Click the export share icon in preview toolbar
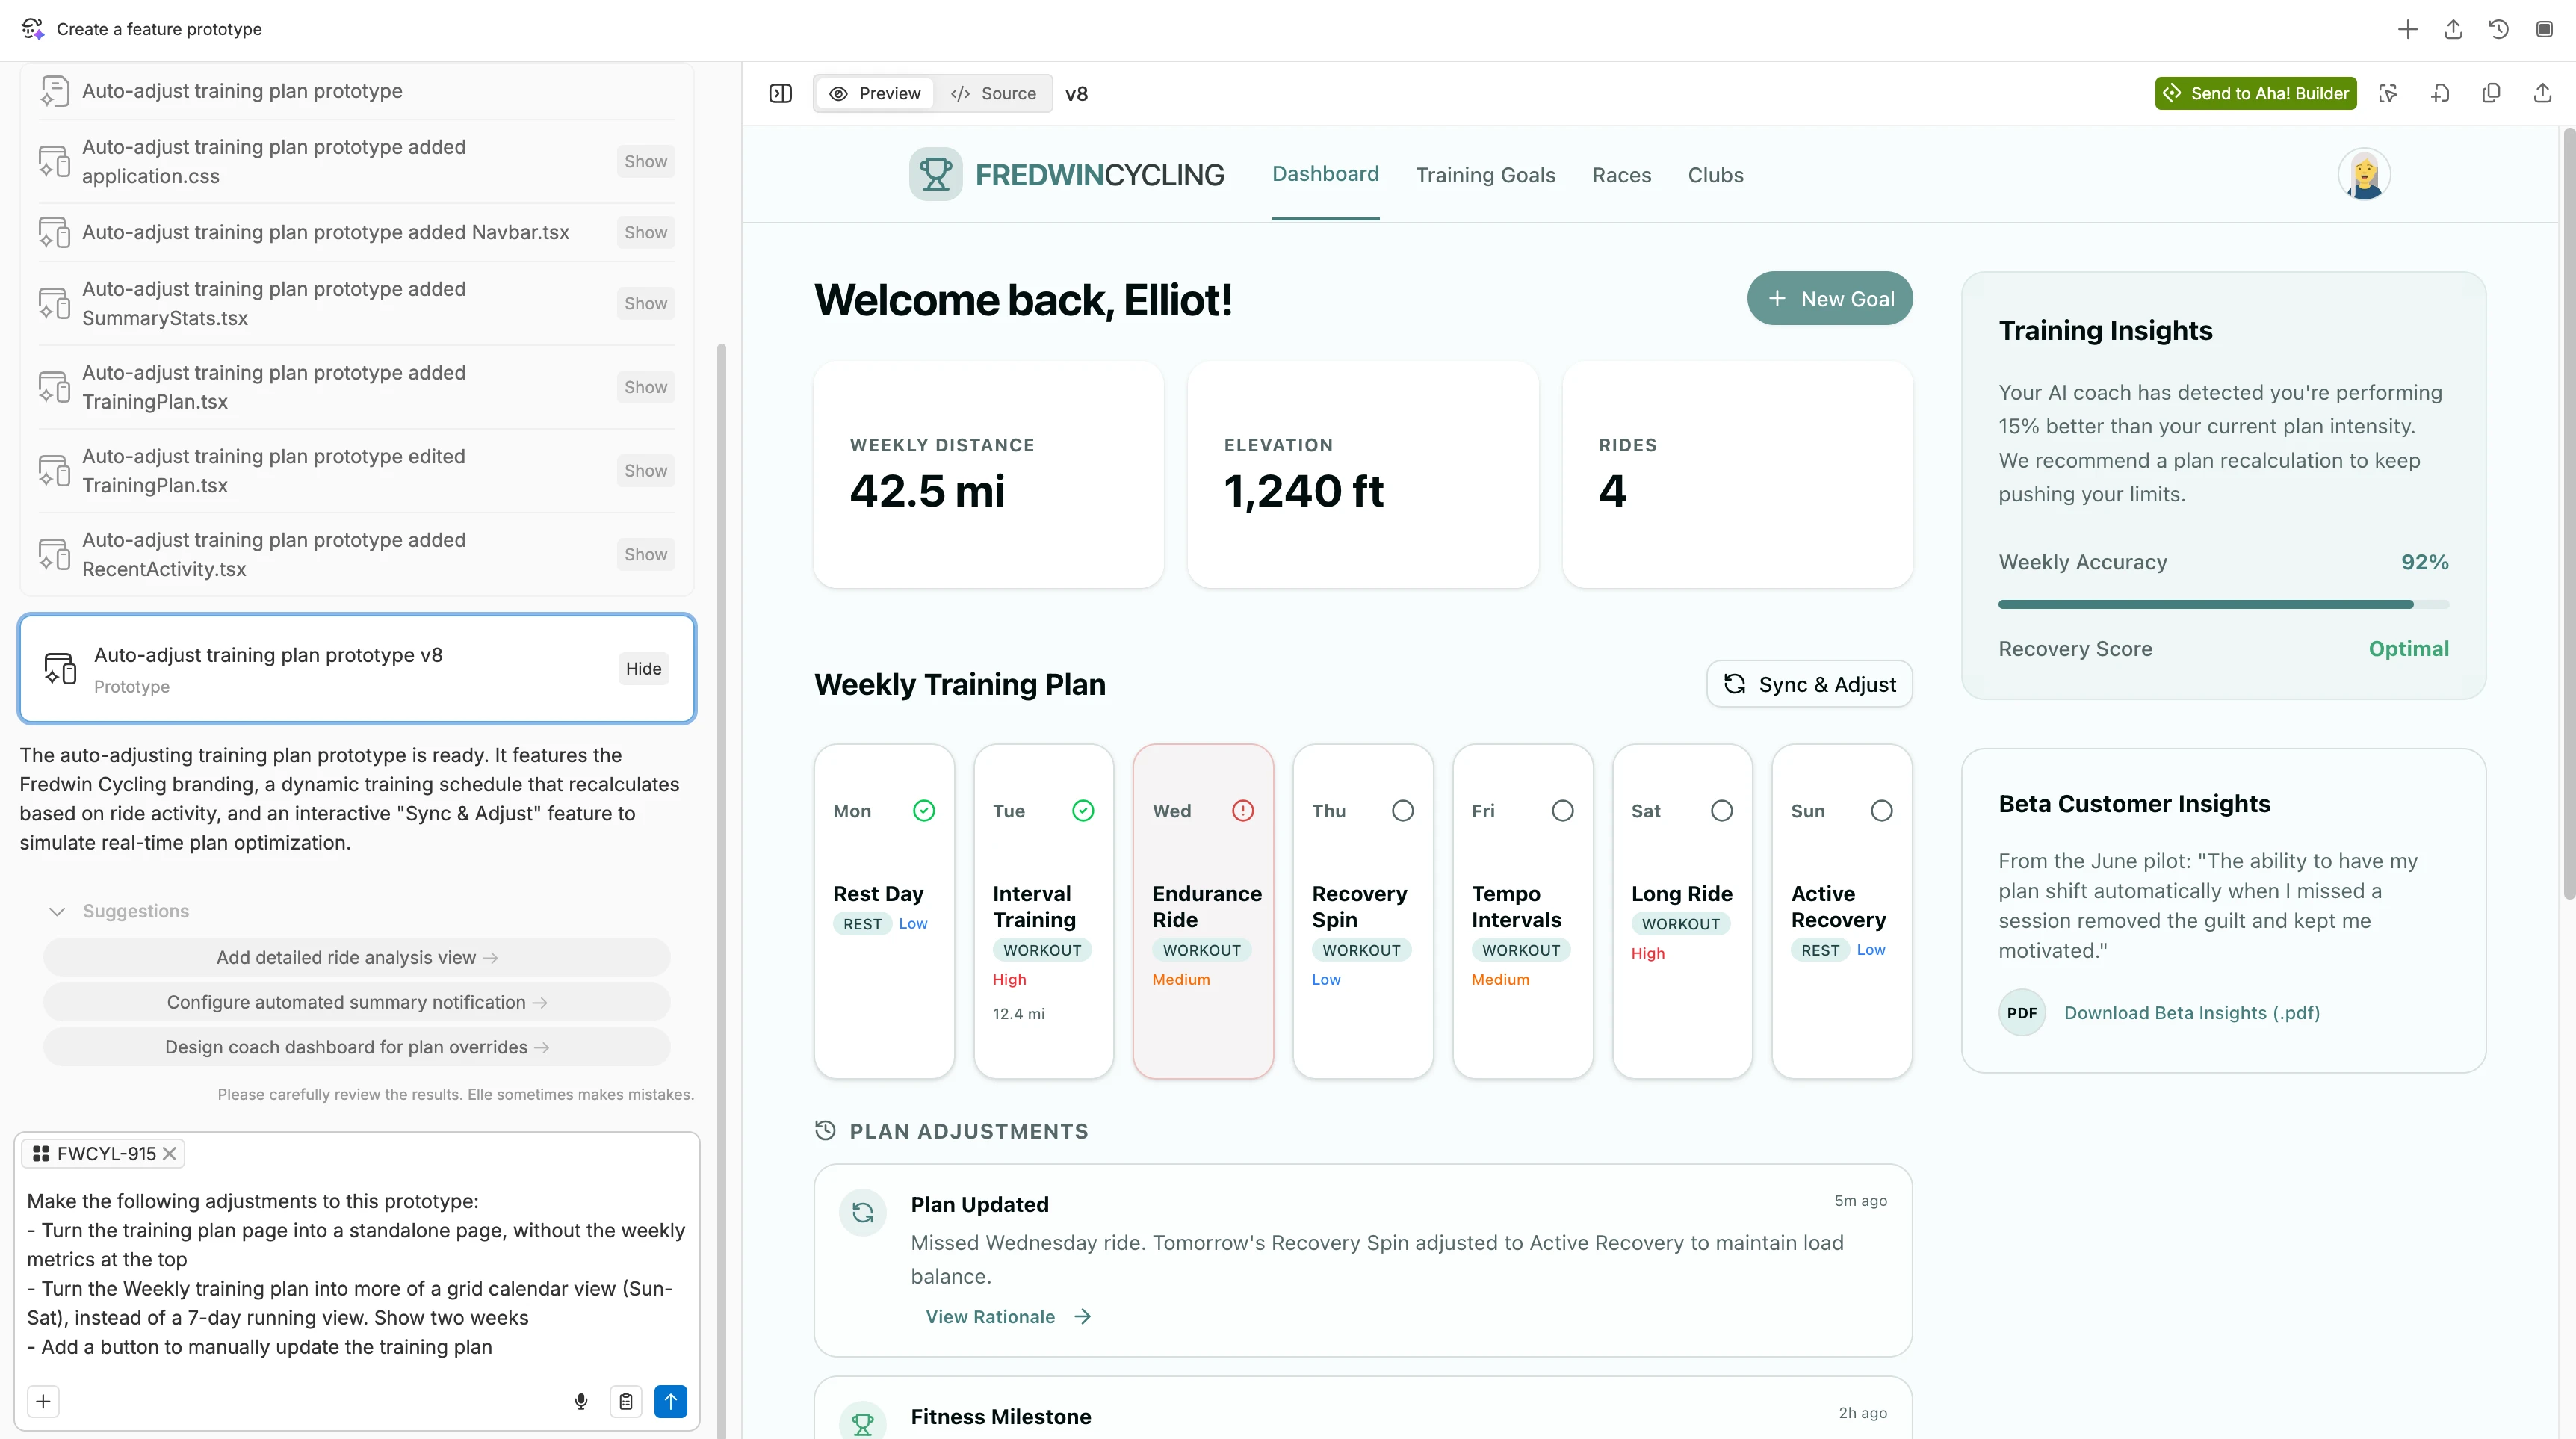 tap(2542, 93)
